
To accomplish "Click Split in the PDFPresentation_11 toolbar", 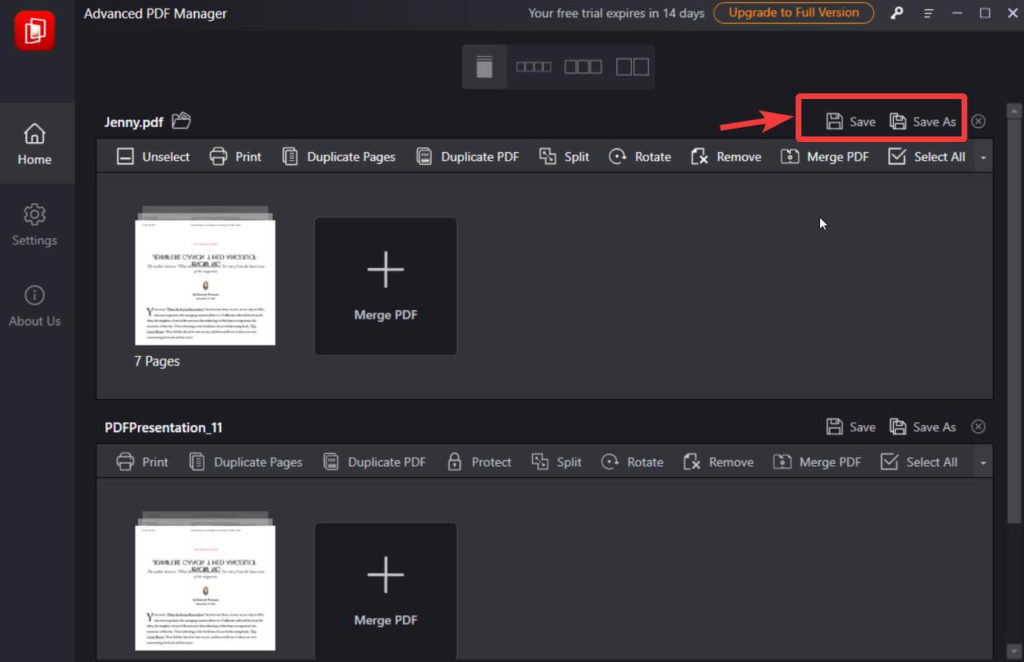I will coord(556,462).
